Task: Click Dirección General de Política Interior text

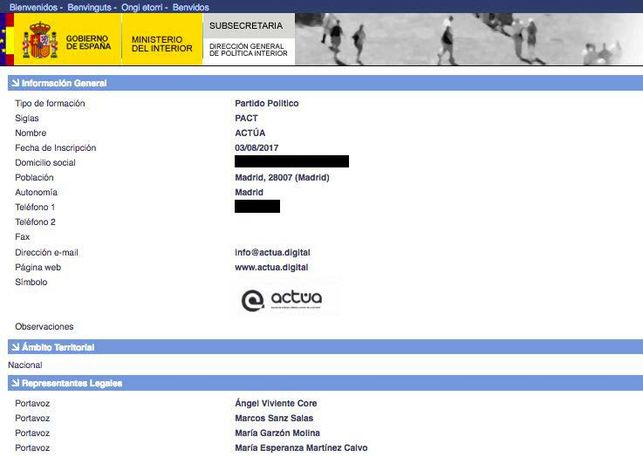Action: [x=248, y=50]
